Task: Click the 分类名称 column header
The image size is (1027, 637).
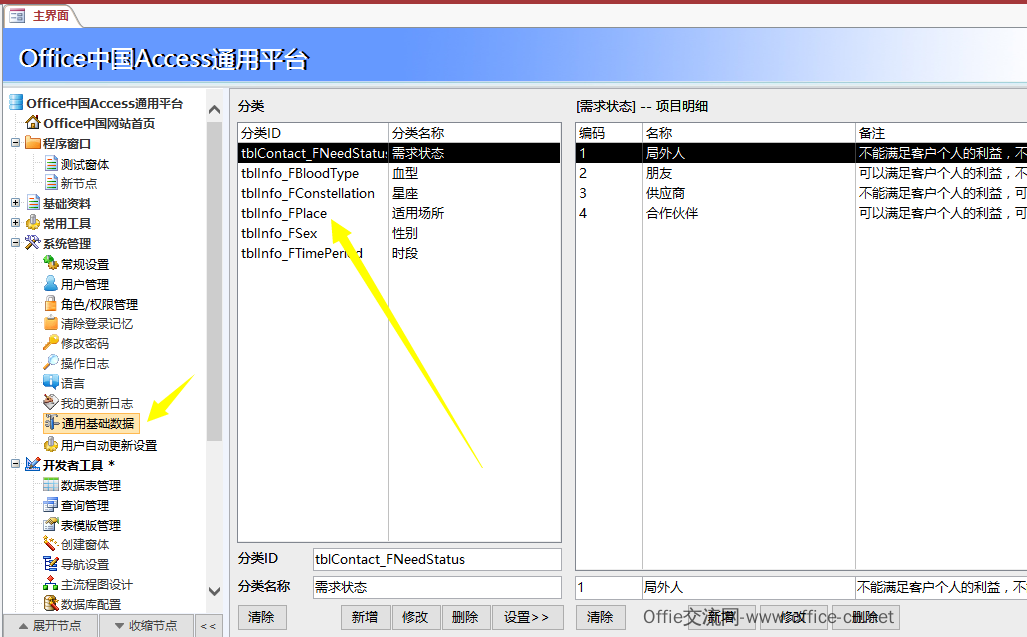Action: pos(475,133)
